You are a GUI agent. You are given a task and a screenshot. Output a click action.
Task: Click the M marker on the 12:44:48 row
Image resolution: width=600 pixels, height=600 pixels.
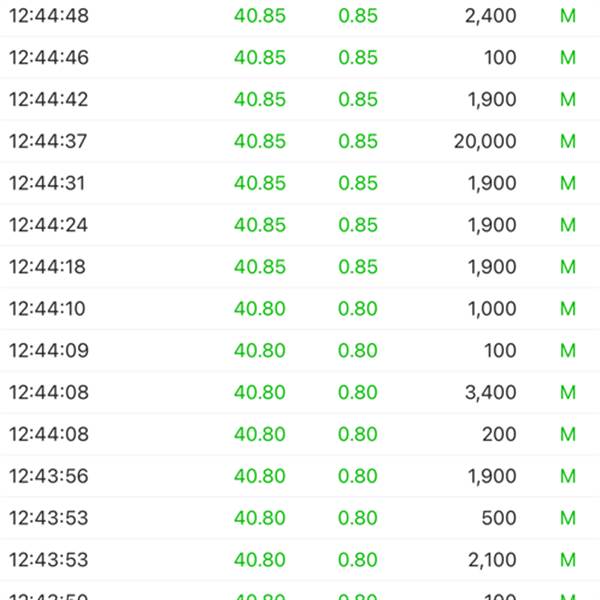[568, 16]
